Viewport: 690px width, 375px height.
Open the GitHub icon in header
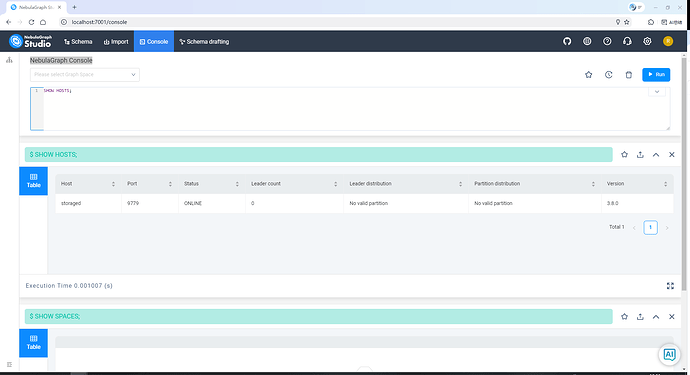567,41
